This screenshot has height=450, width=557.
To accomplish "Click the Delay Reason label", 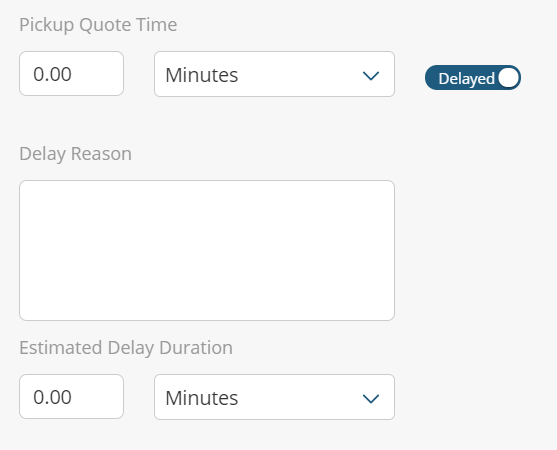I will point(75,154).
